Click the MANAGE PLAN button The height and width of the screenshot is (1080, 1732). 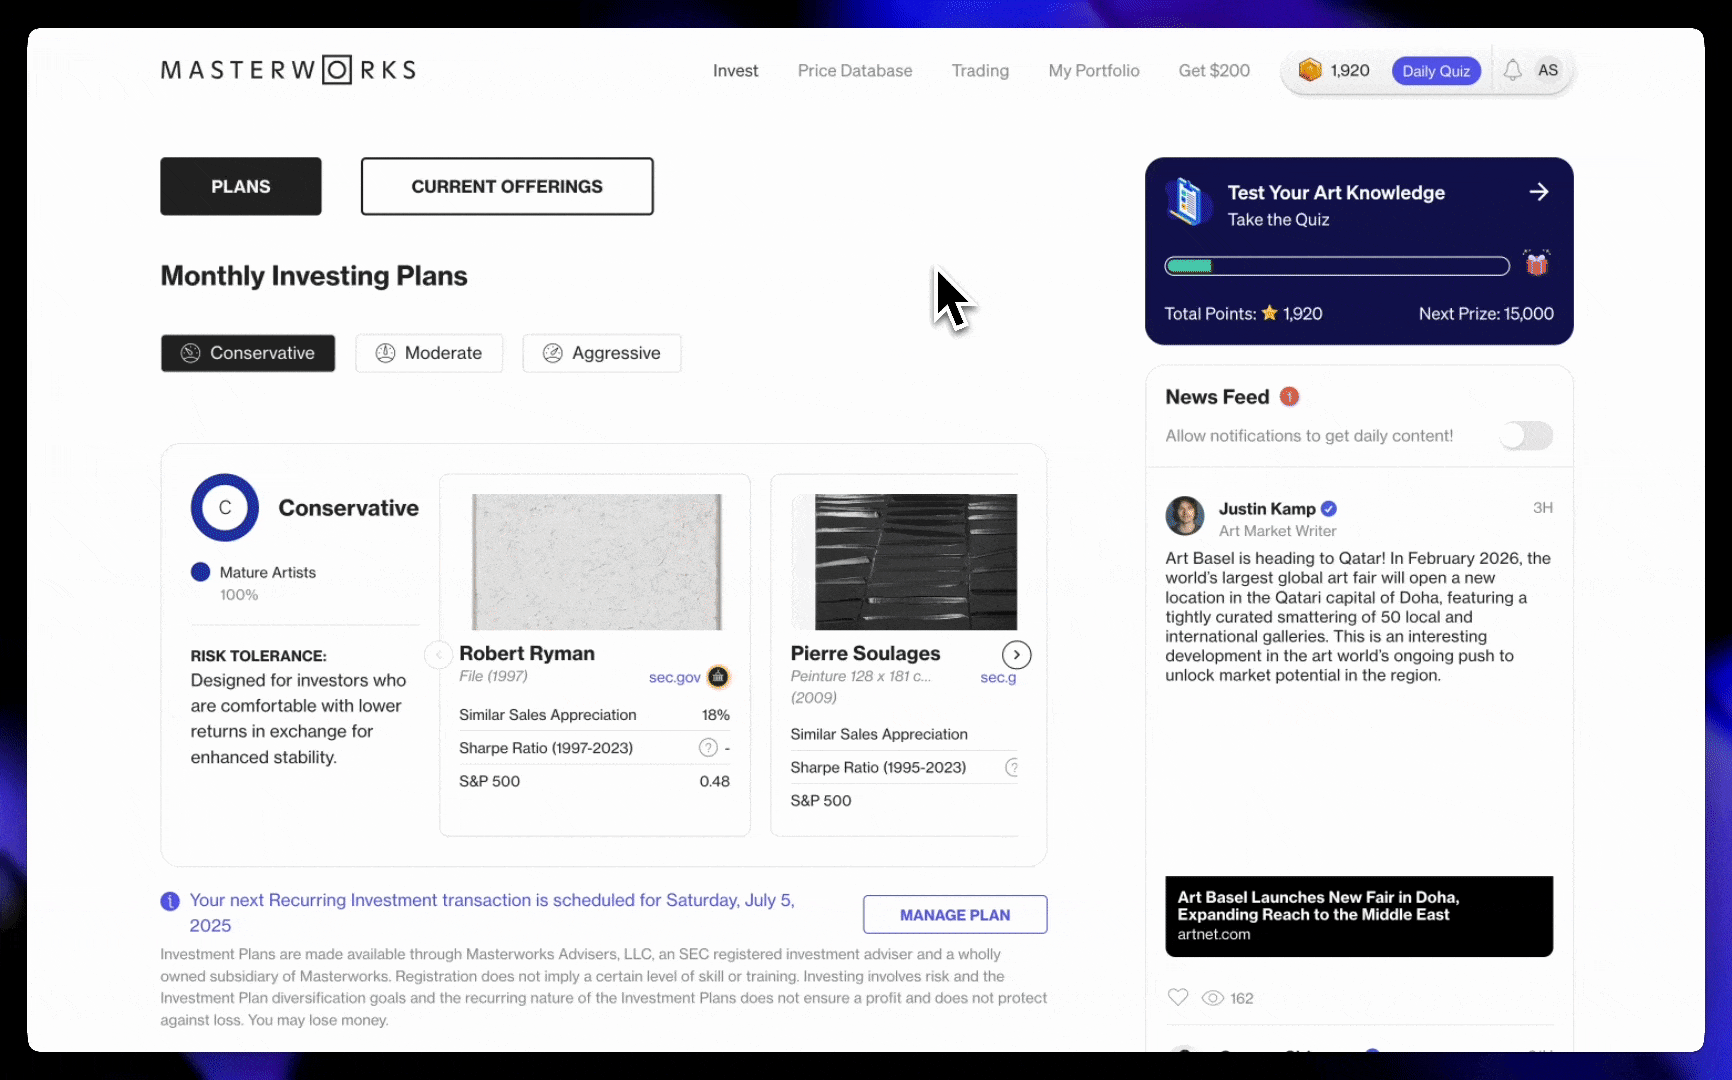[x=955, y=915]
